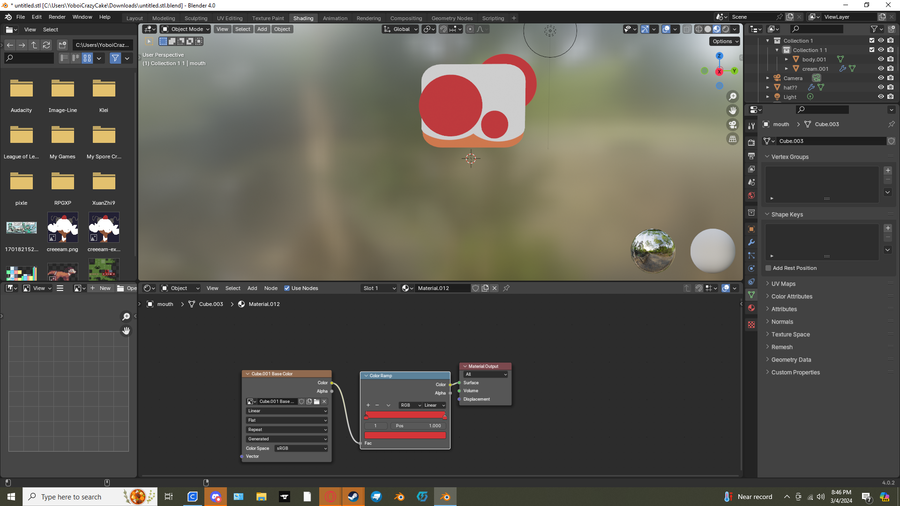This screenshot has height=506, width=900.
Task: Select rendered viewport shading icon
Action: (726, 29)
